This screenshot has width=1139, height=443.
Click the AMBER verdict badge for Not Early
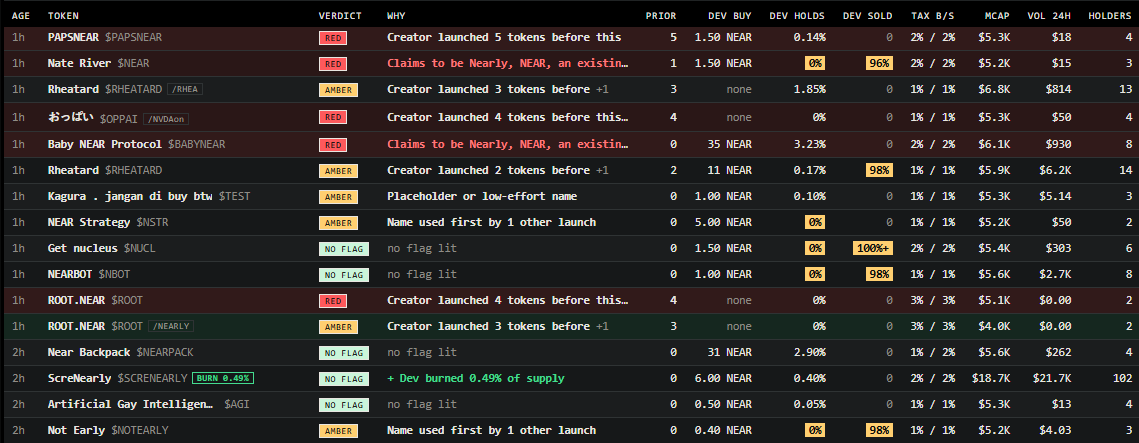tap(338, 431)
